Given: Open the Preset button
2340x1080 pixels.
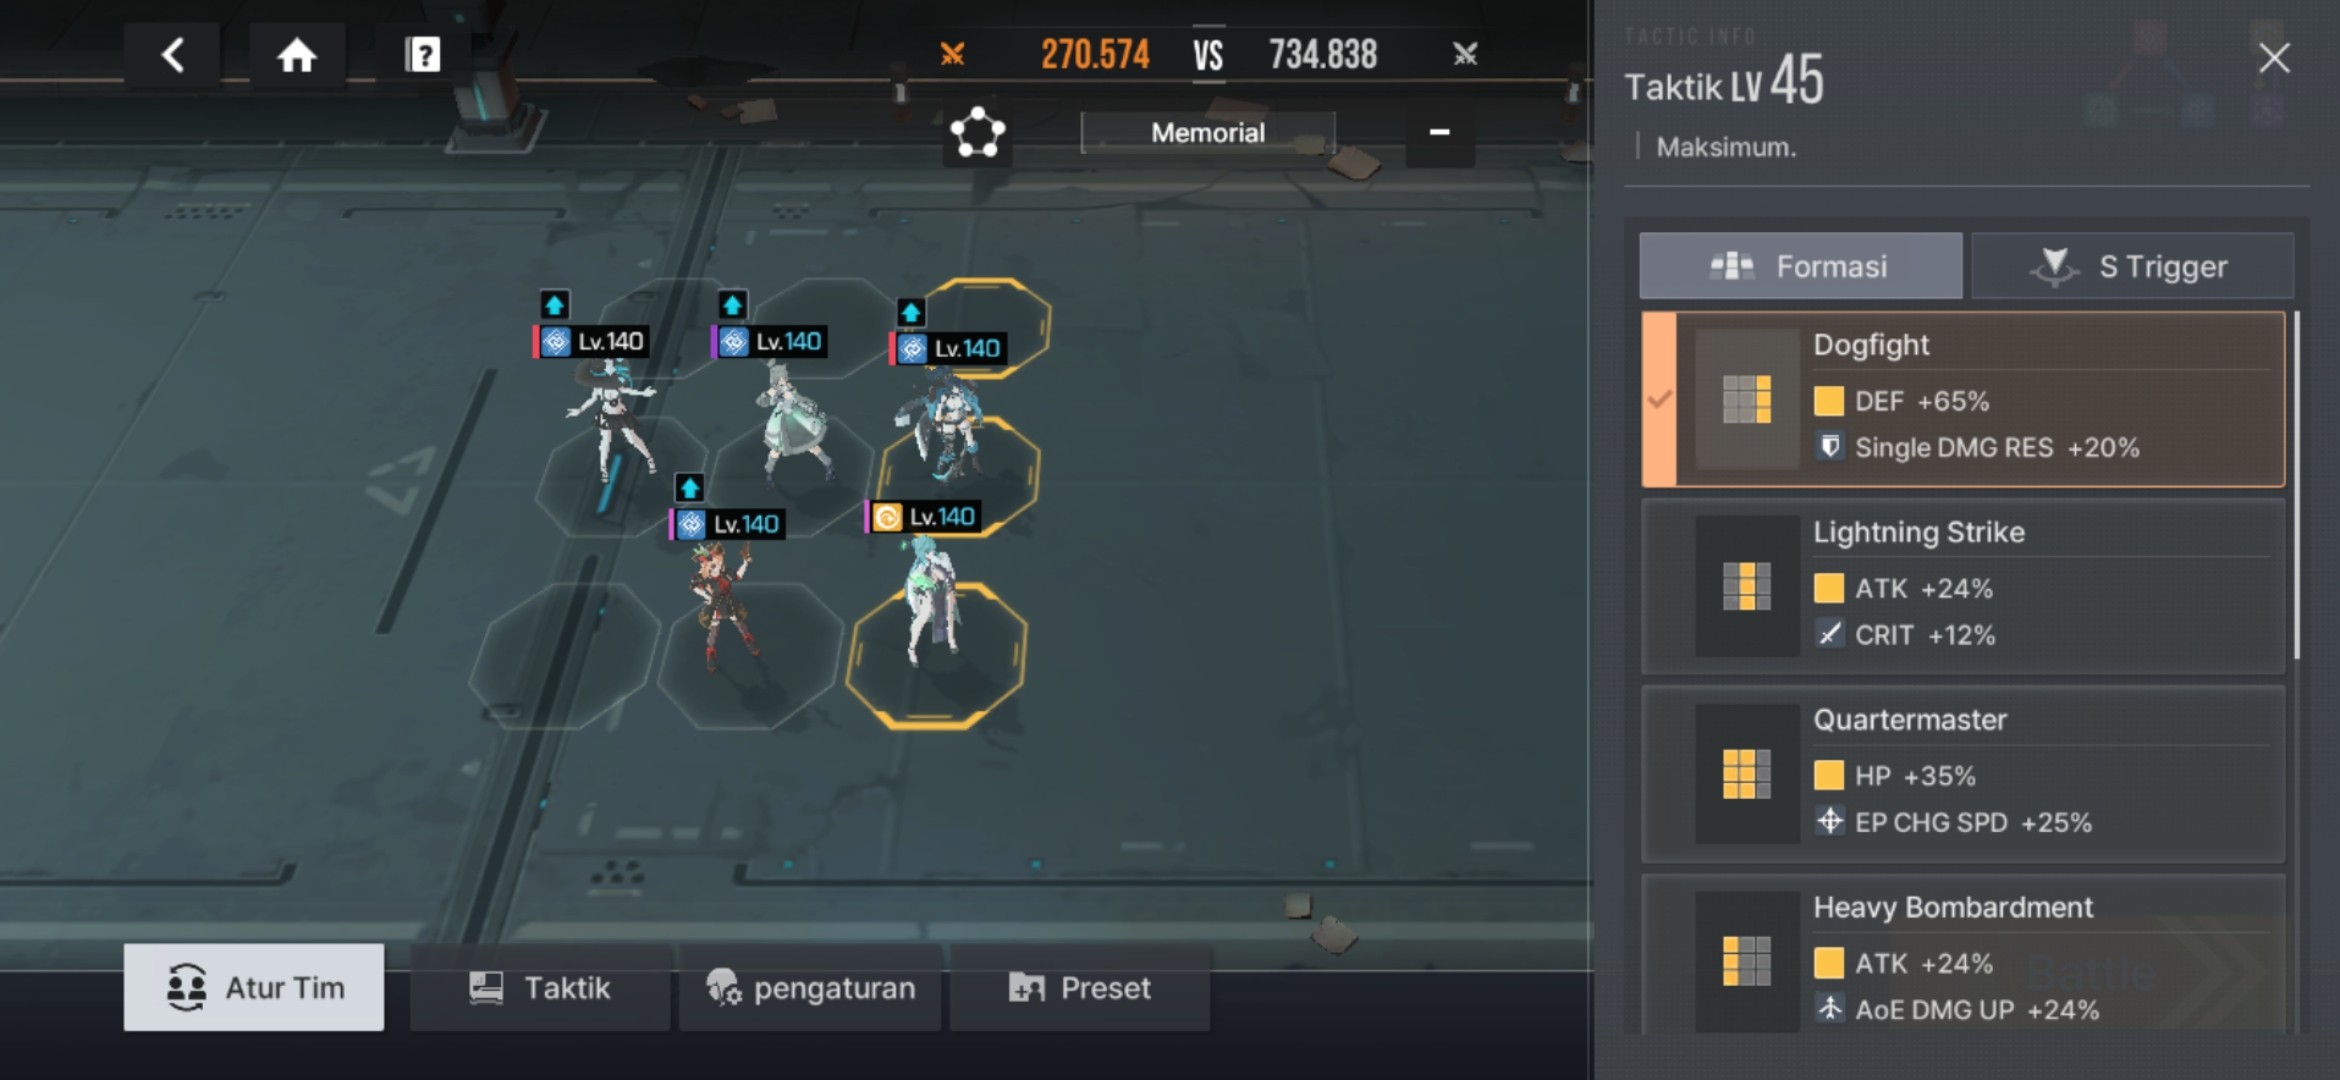Looking at the screenshot, I should pos(1080,988).
